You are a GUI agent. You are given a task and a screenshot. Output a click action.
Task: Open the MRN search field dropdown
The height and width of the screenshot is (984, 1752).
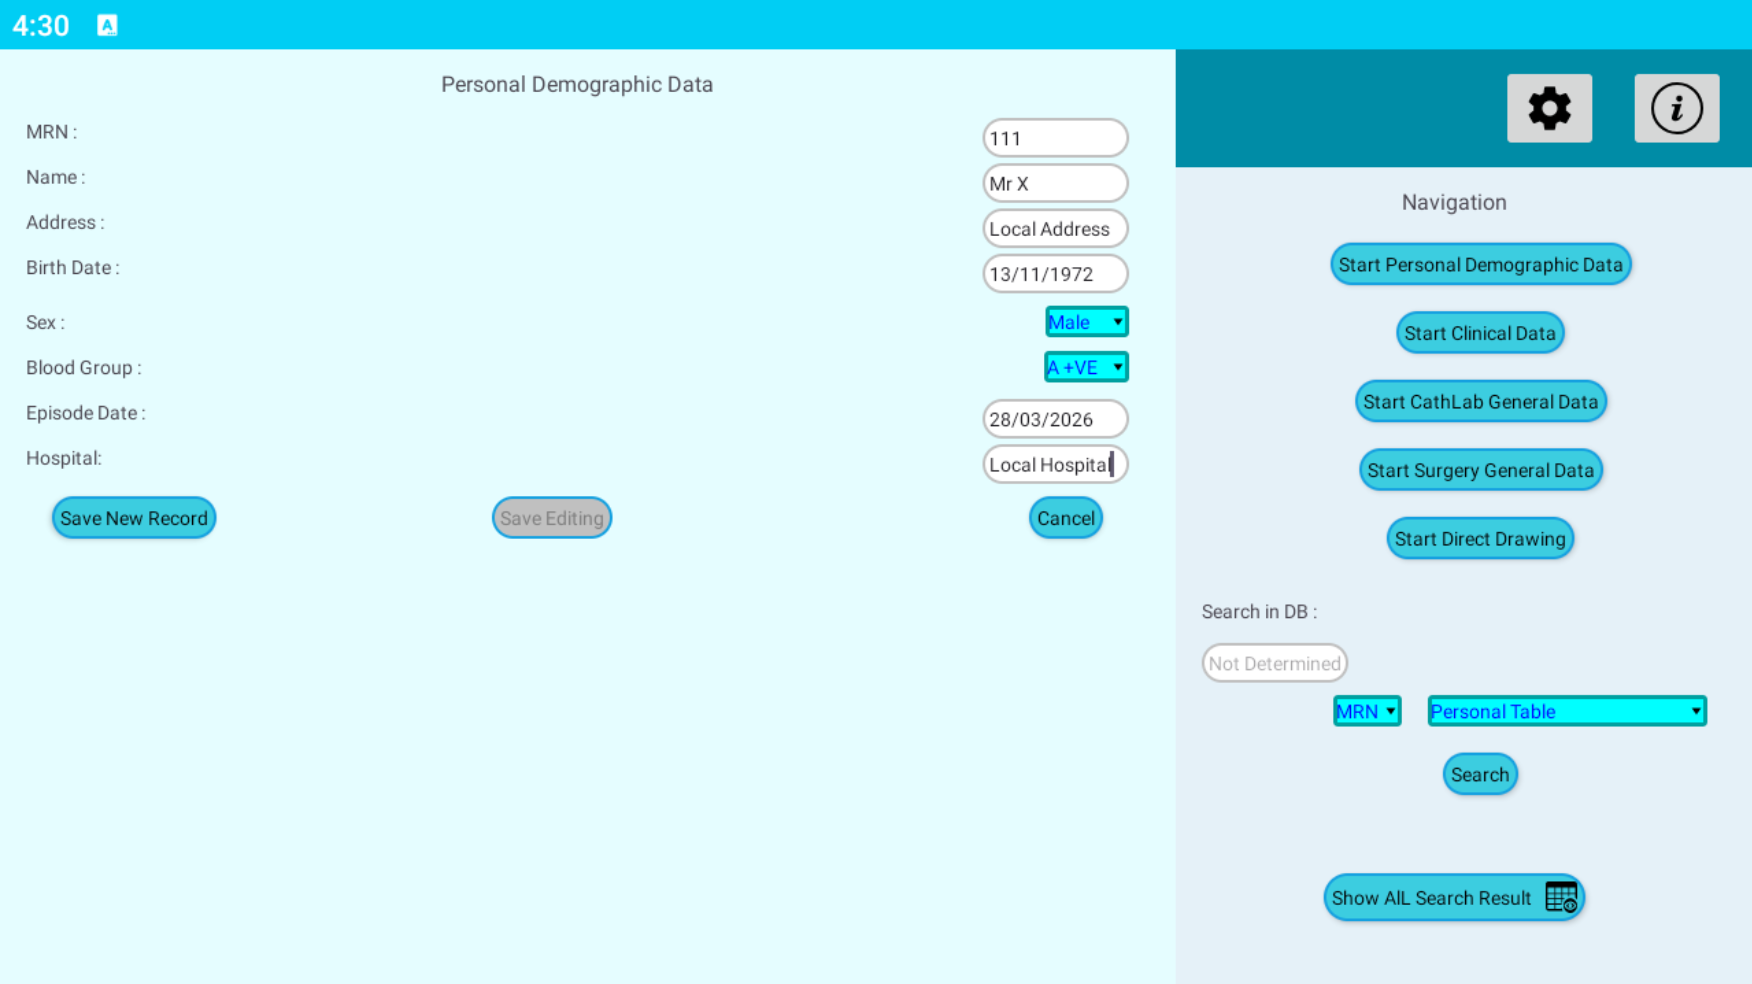[x=1366, y=711]
